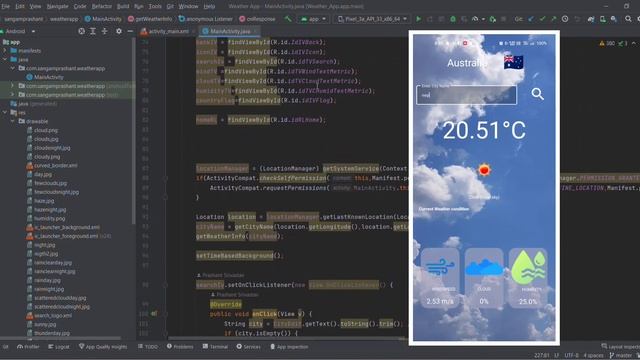
Task: Open the Profiler tool window
Action: coord(28,347)
